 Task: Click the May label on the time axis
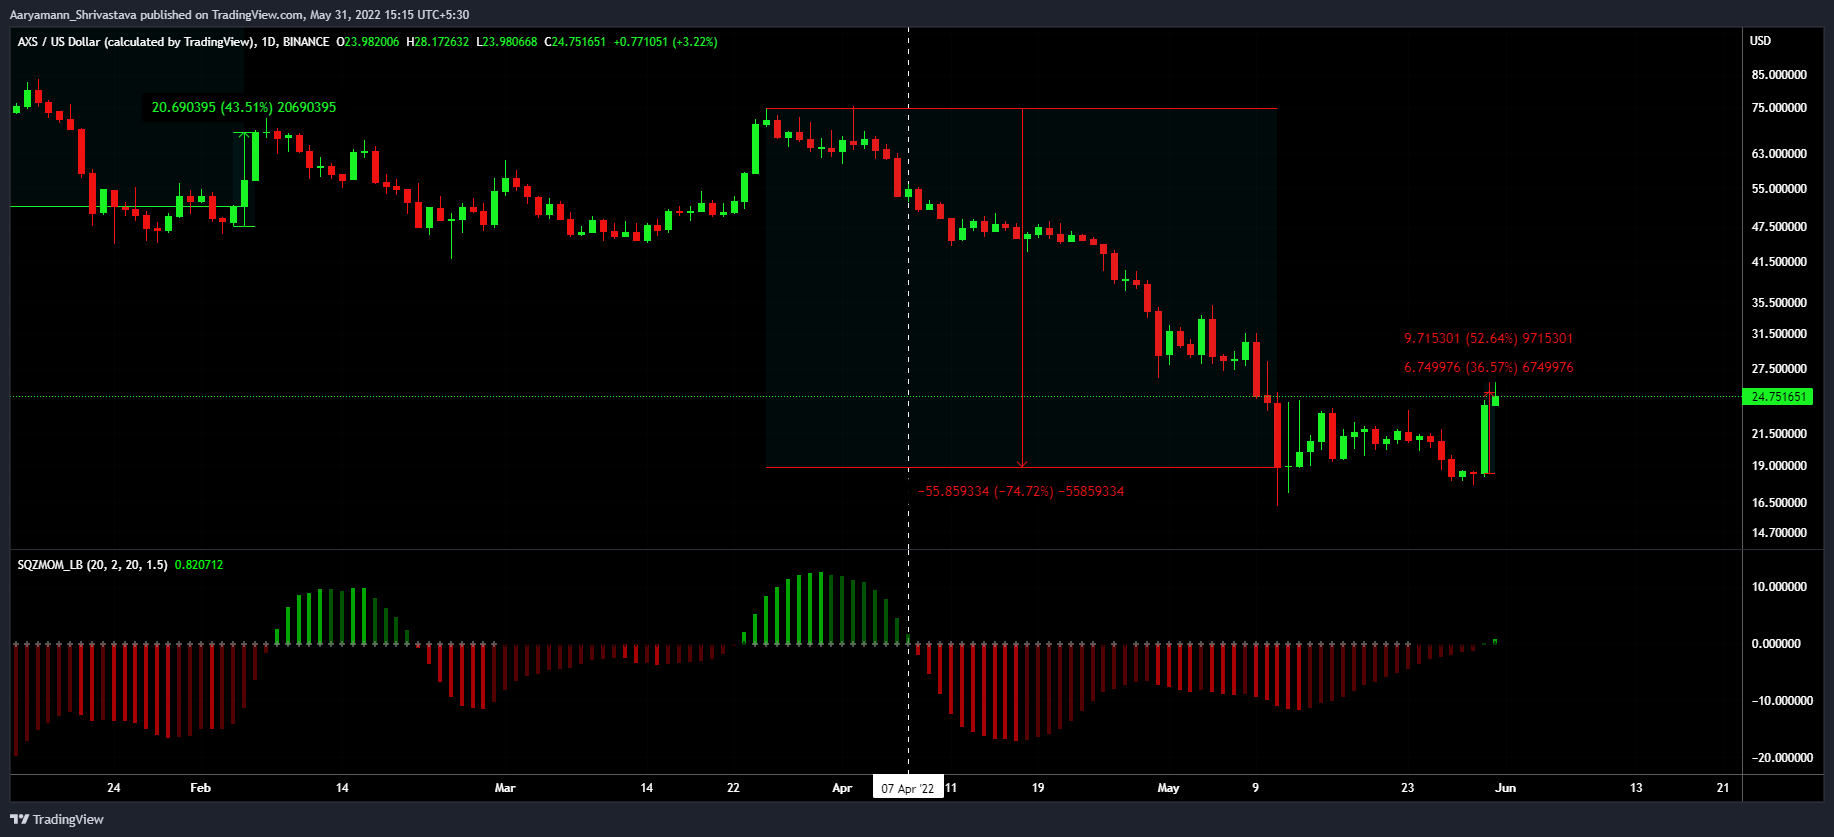click(x=1168, y=788)
